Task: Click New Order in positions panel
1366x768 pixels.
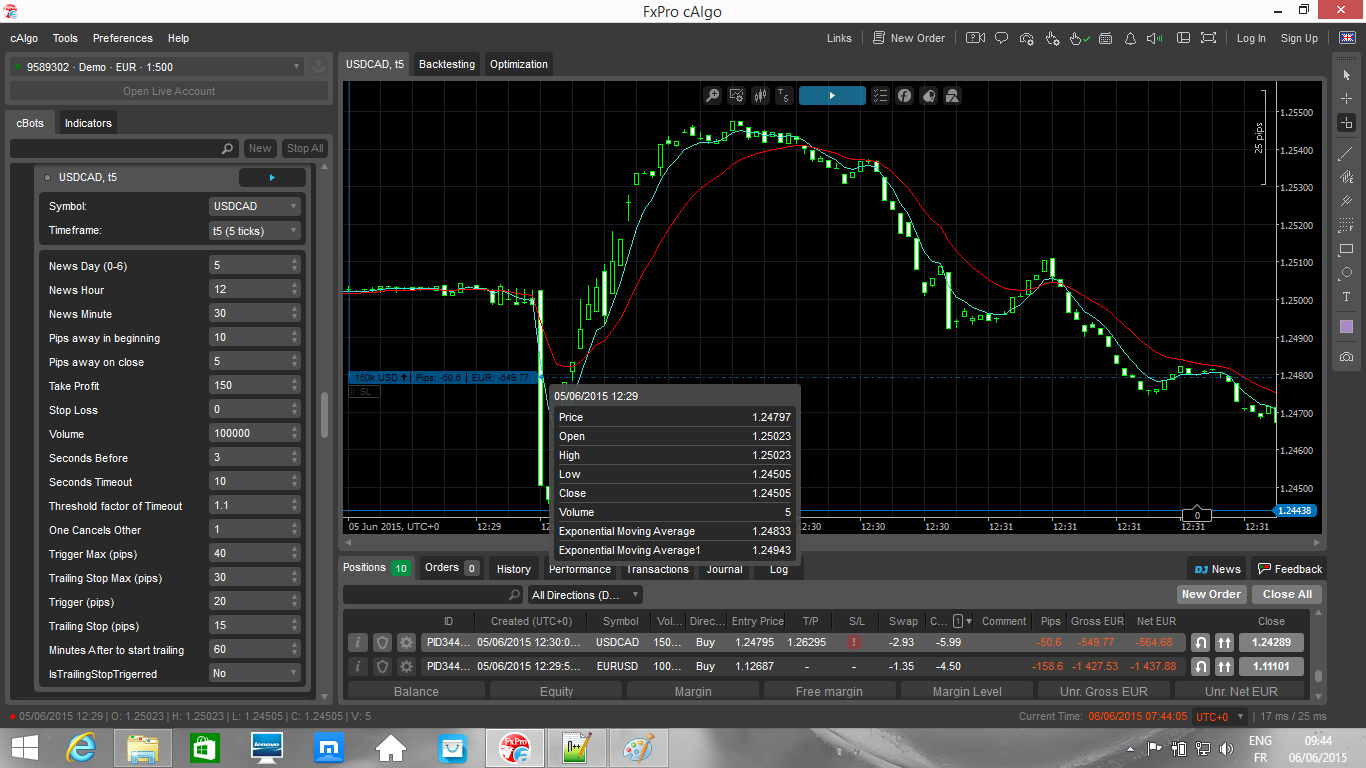Action: [x=1211, y=594]
